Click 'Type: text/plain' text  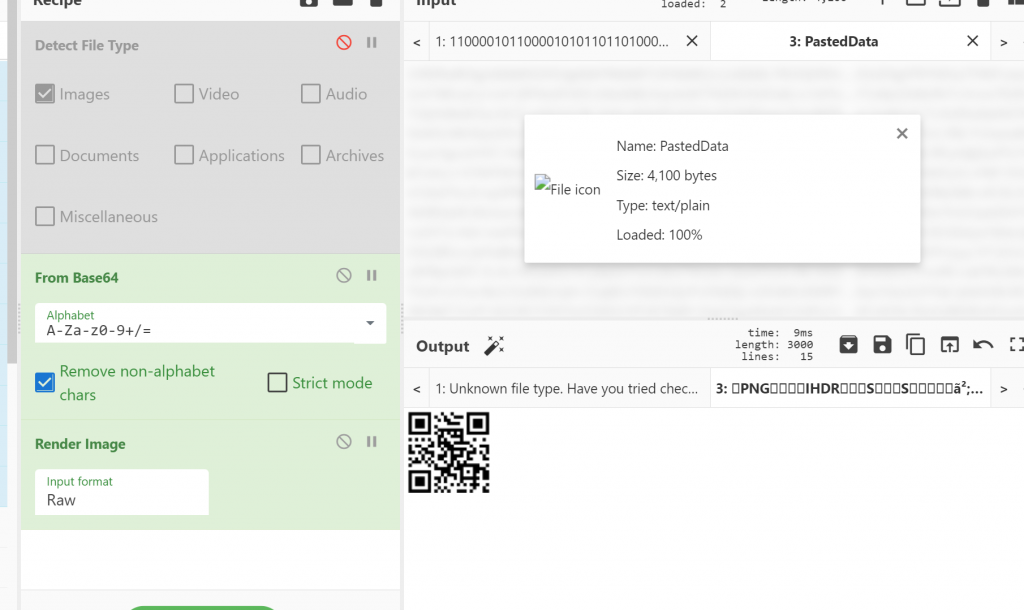coord(663,206)
